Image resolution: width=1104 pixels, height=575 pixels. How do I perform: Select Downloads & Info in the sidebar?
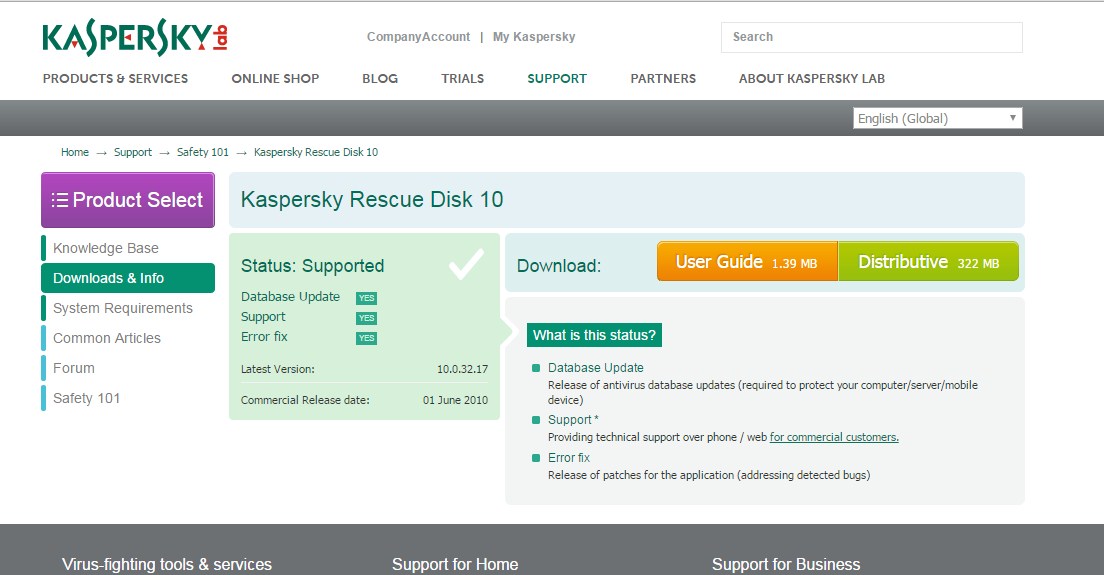tap(128, 278)
